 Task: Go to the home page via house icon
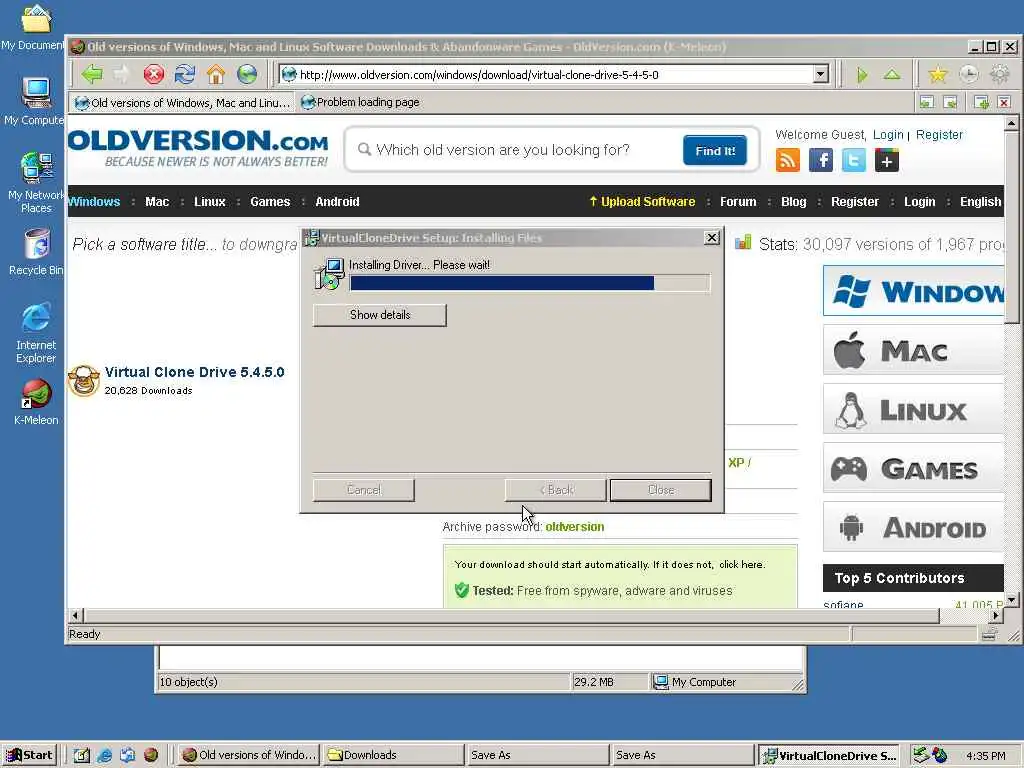216,74
